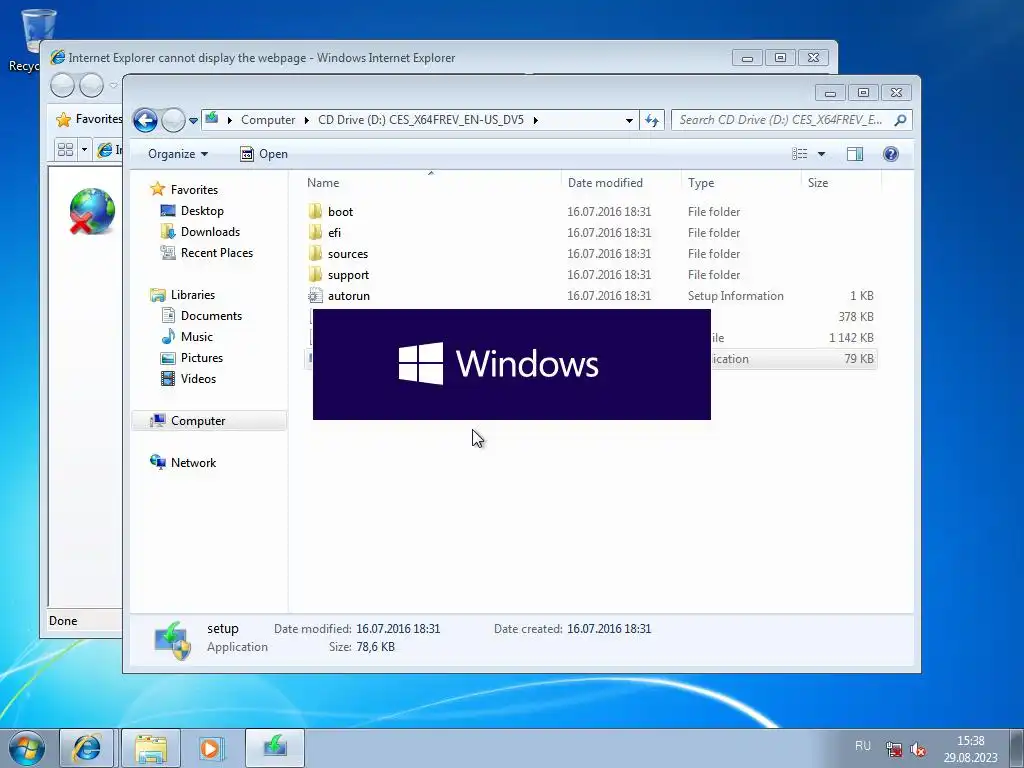Viewport: 1024px width, 768px height.
Task: Select the support folder icon
Action: click(x=315, y=274)
